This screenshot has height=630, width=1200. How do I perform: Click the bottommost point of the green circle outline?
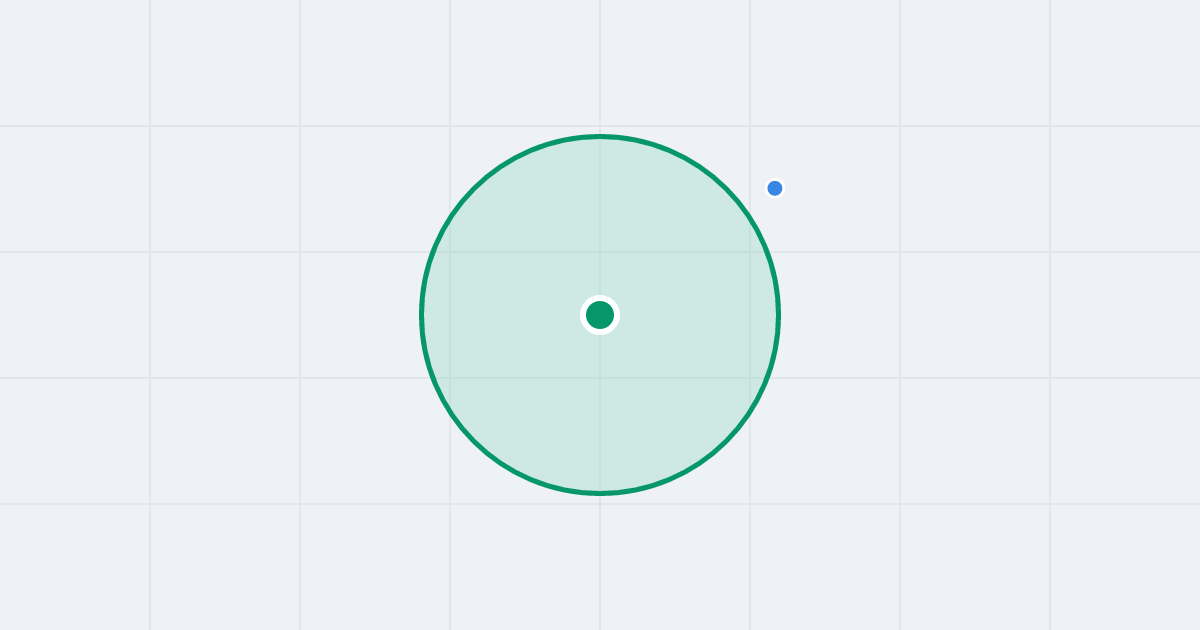click(600, 493)
